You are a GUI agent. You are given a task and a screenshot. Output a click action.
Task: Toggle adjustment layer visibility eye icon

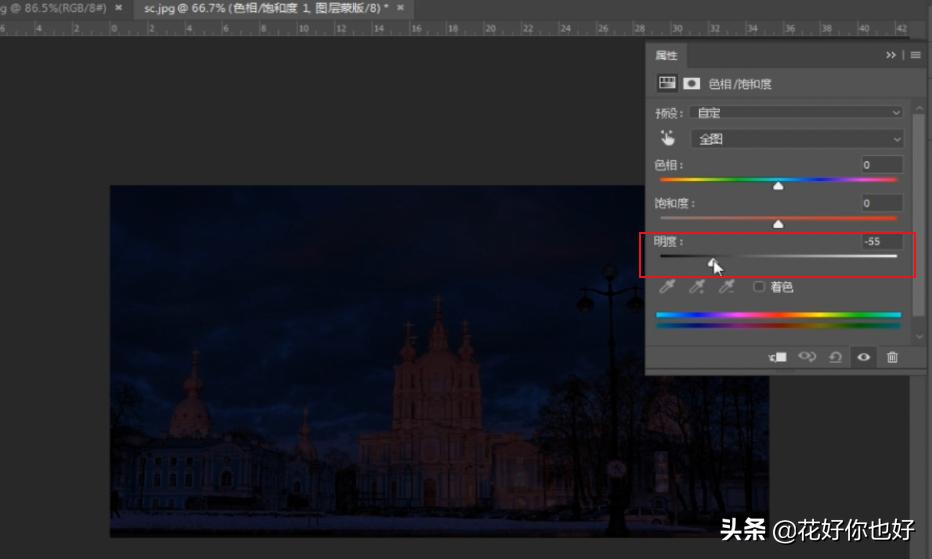coord(863,357)
